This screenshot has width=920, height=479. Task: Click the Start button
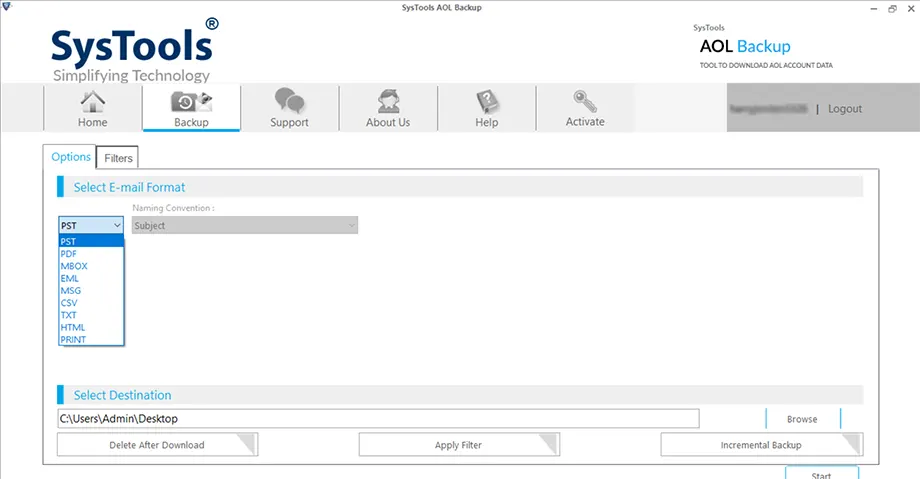tap(821, 473)
